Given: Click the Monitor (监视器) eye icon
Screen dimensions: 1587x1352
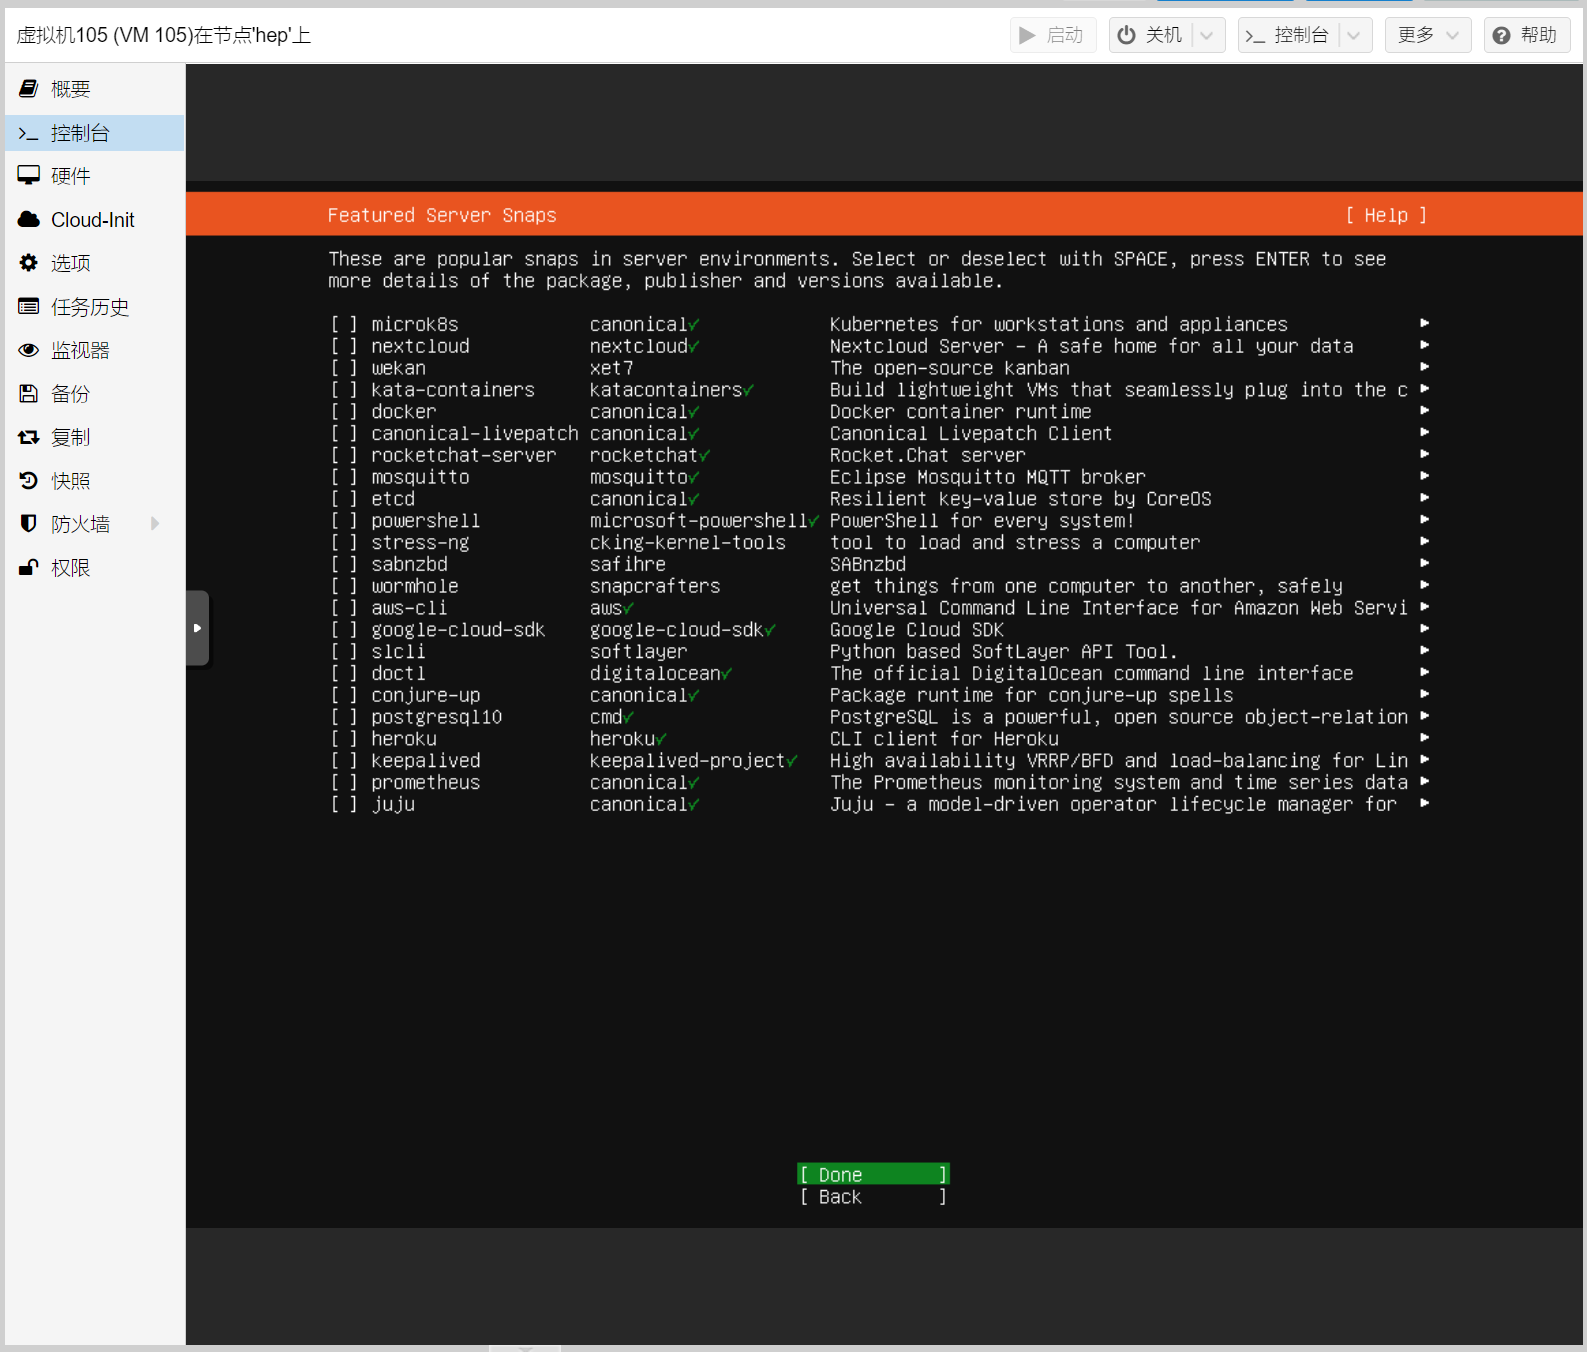Looking at the screenshot, I should coord(29,350).
